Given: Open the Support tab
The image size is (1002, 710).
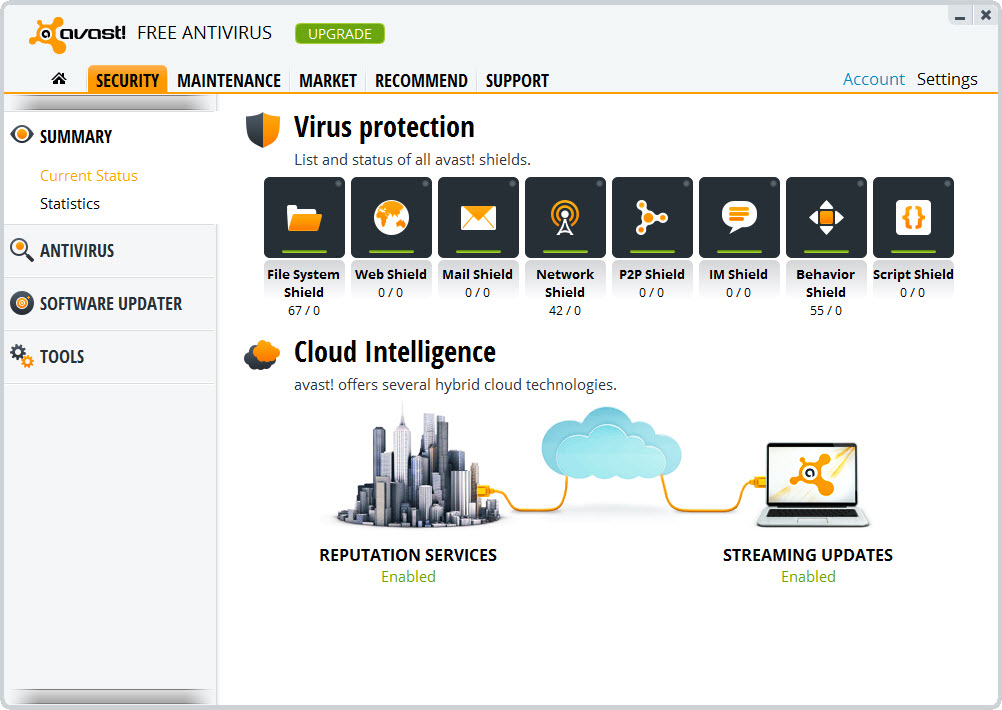Looking at the screenshot, I should (517, 81).
